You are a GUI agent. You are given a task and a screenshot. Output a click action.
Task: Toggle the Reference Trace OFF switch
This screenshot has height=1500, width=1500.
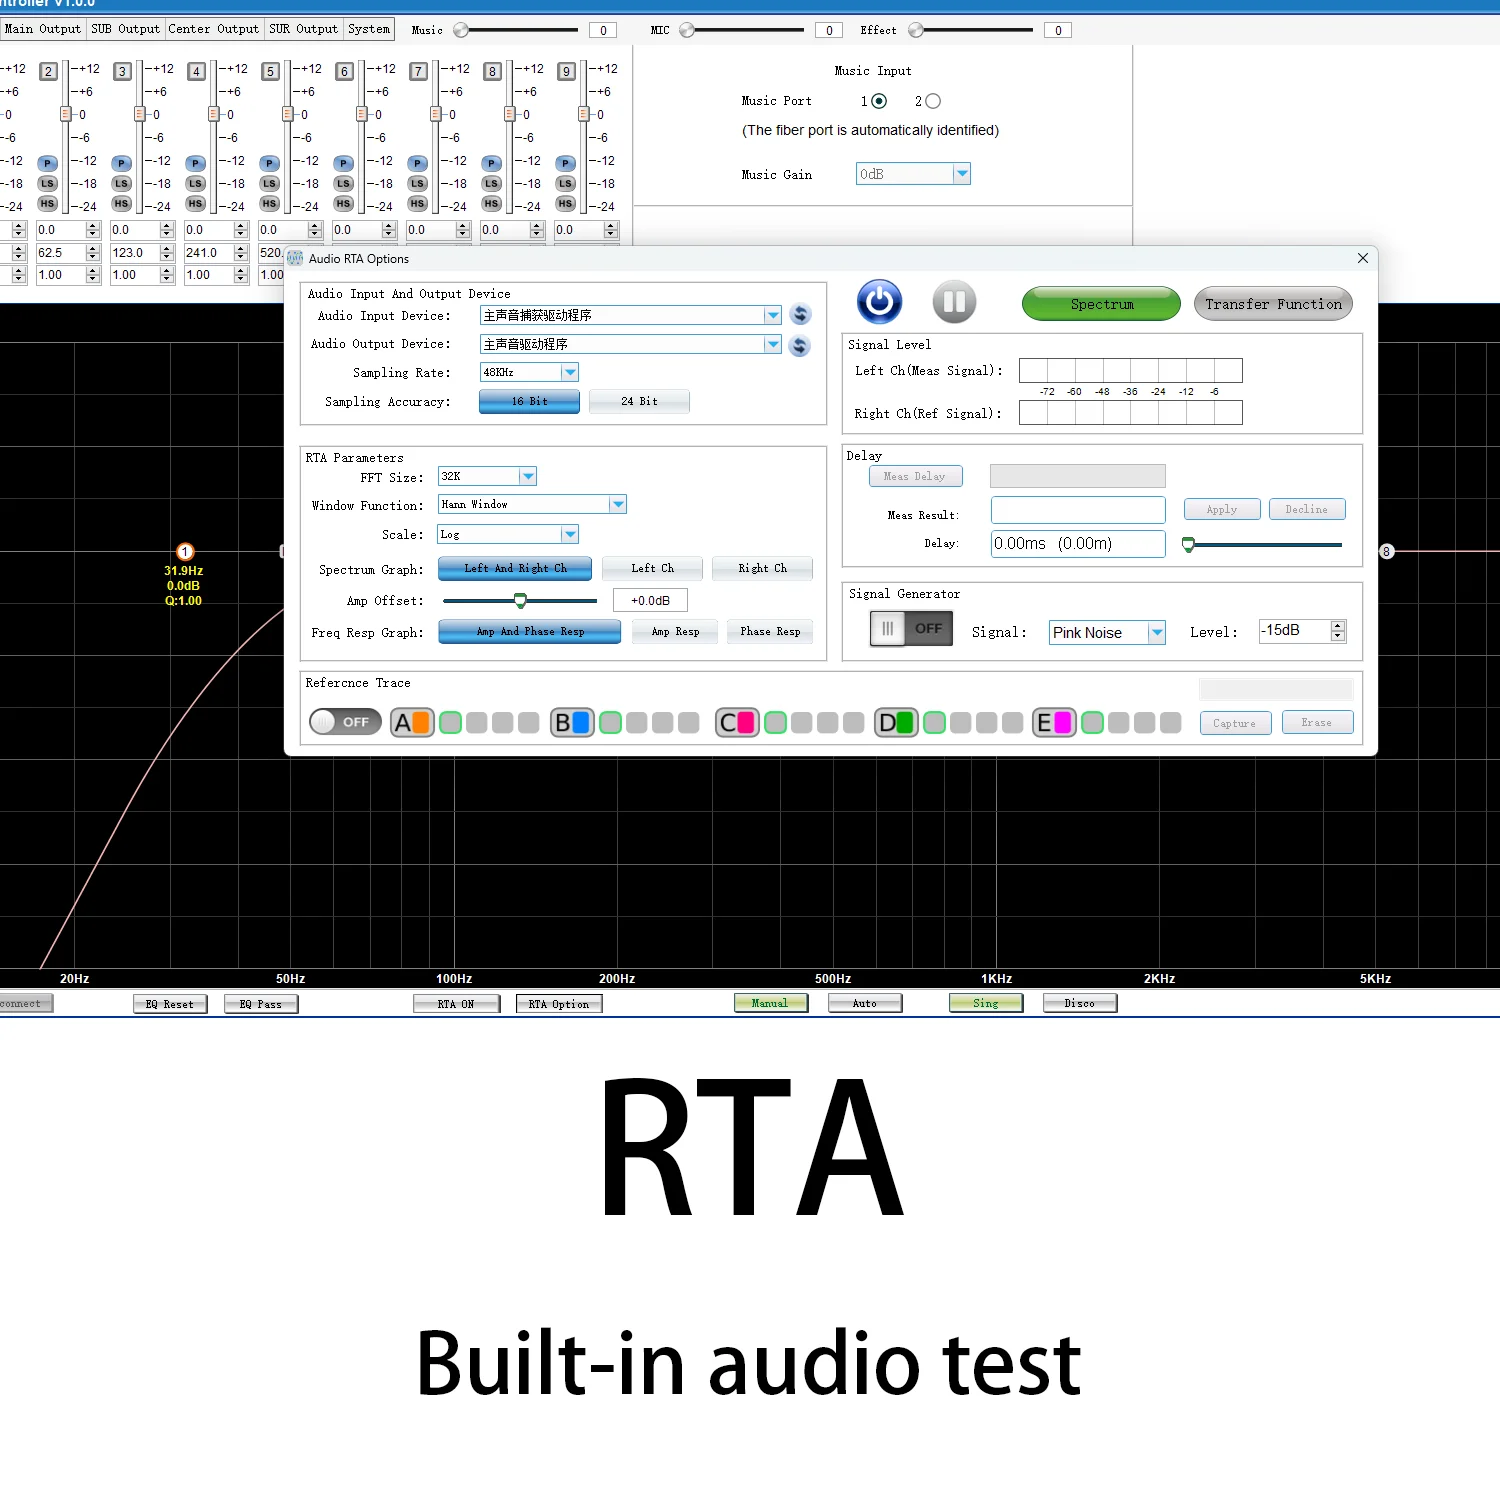coord(345,722)
